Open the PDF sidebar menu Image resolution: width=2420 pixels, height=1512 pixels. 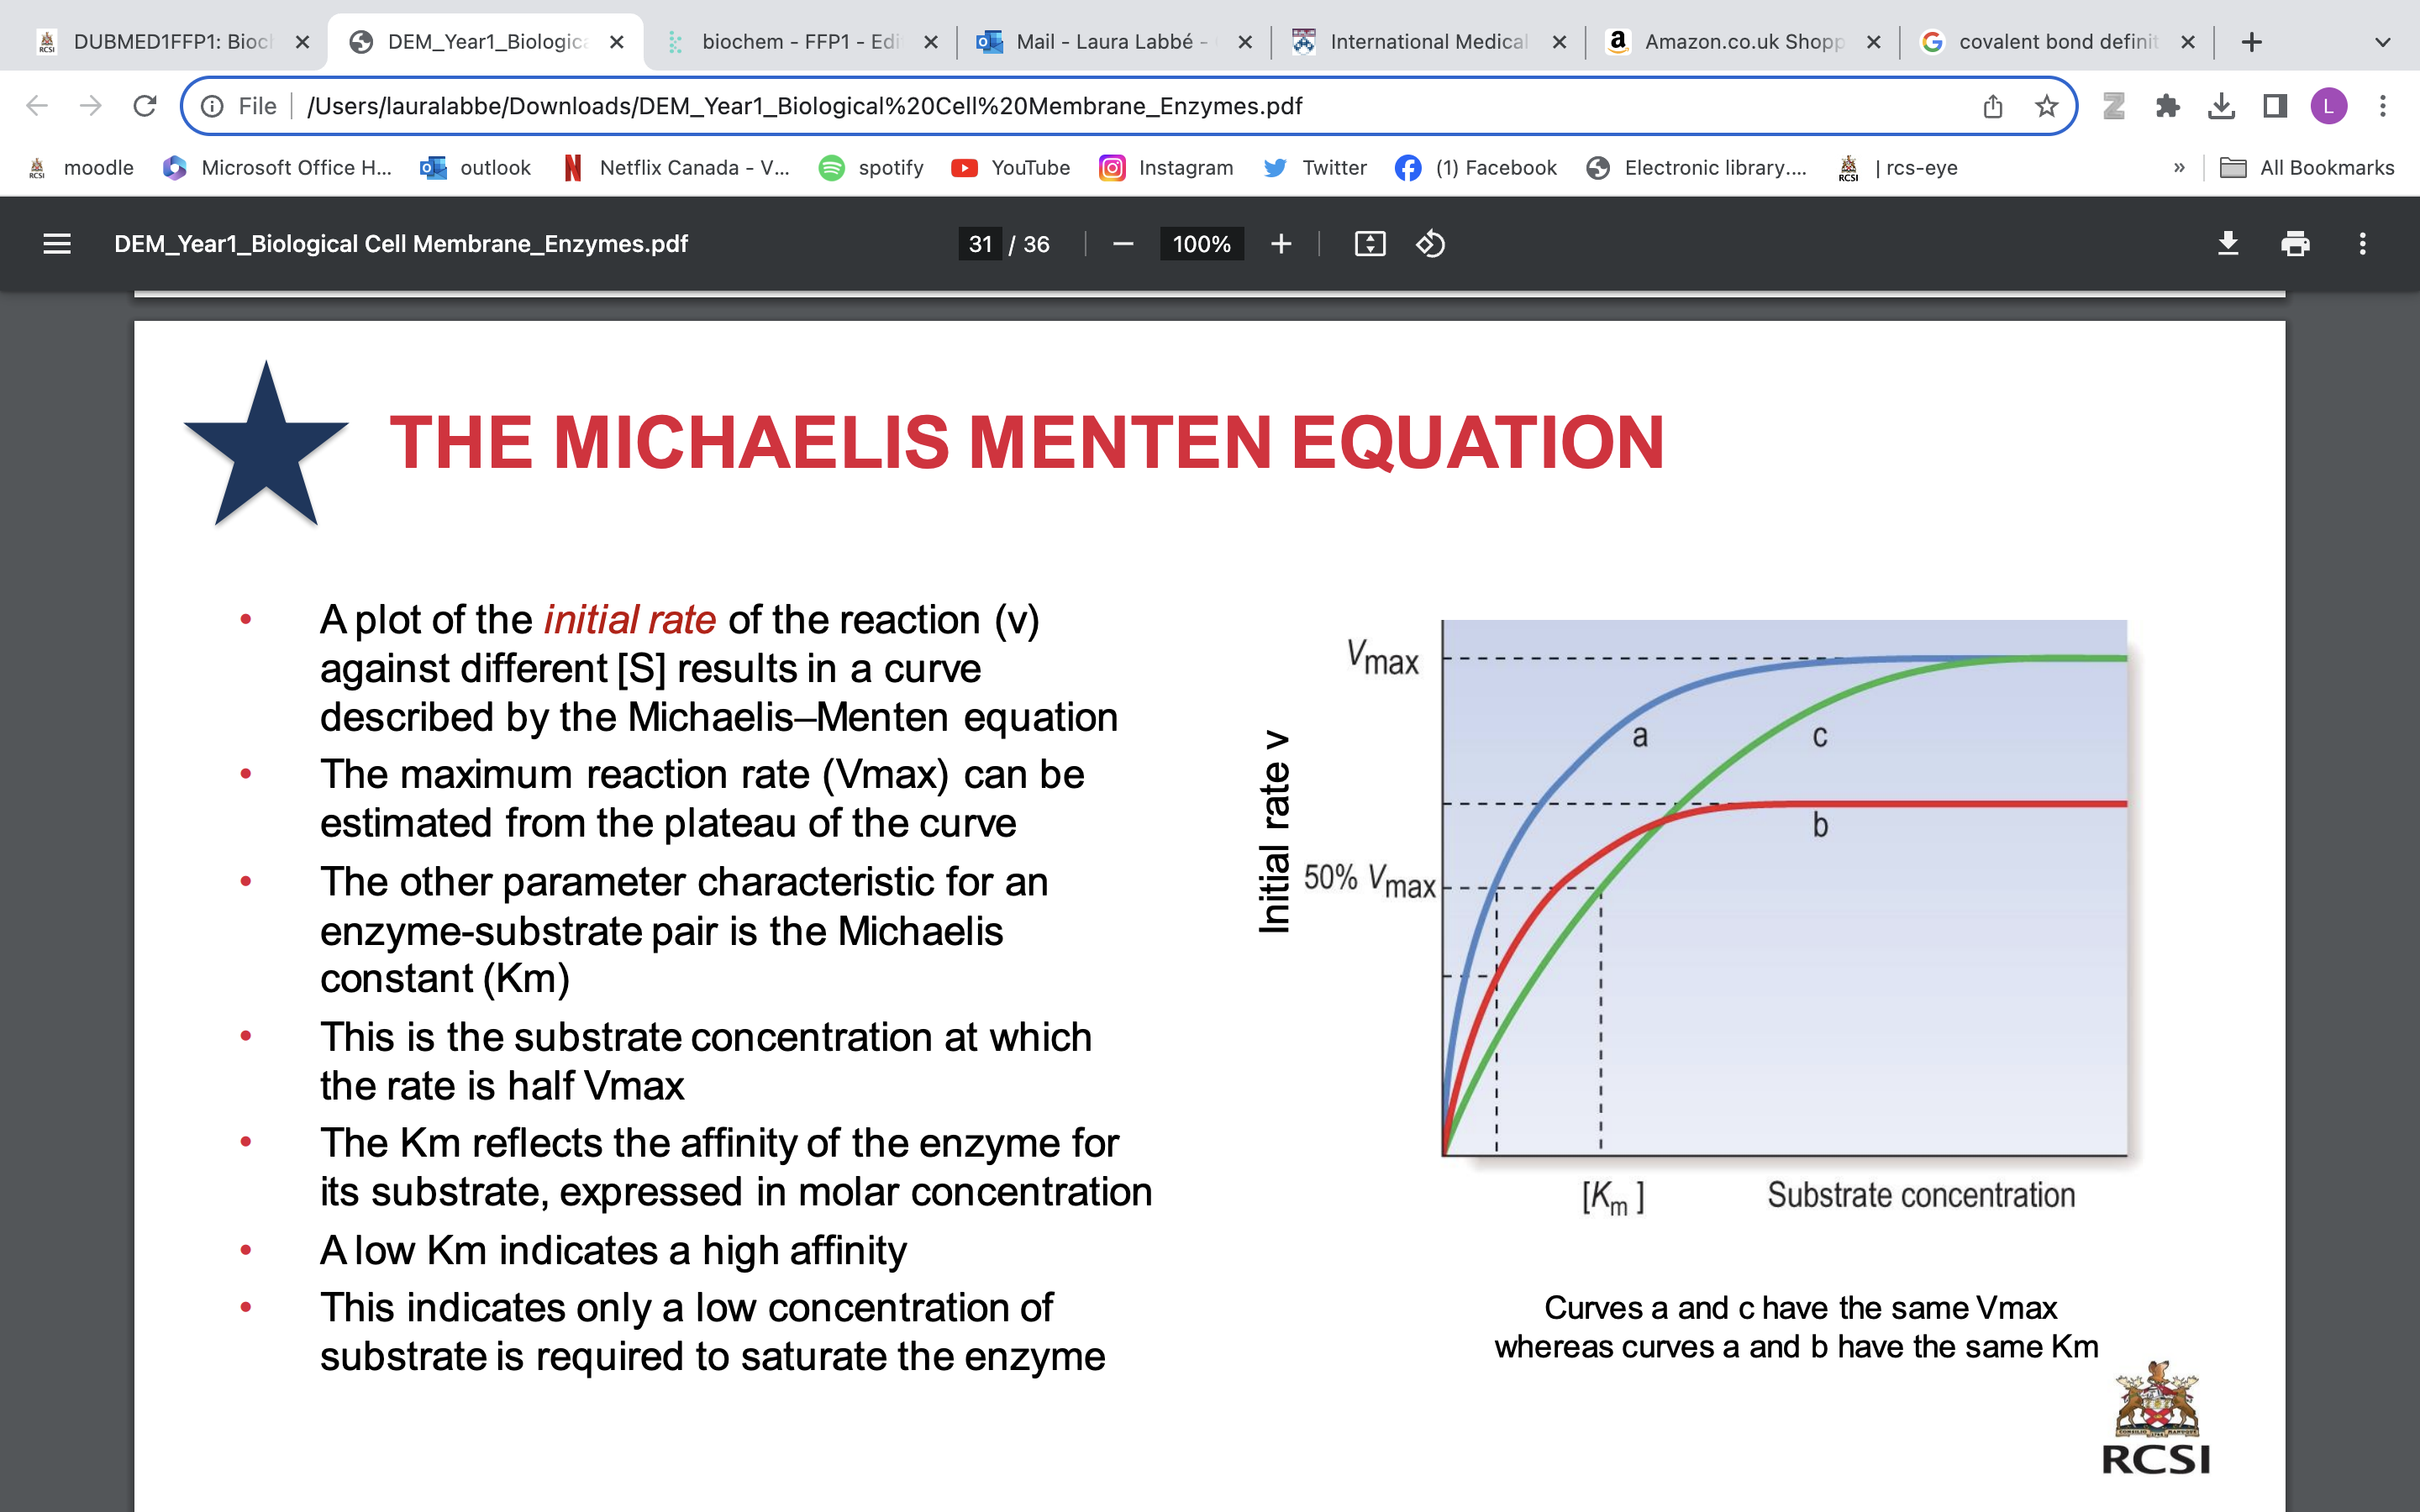(x=57, y=244)
